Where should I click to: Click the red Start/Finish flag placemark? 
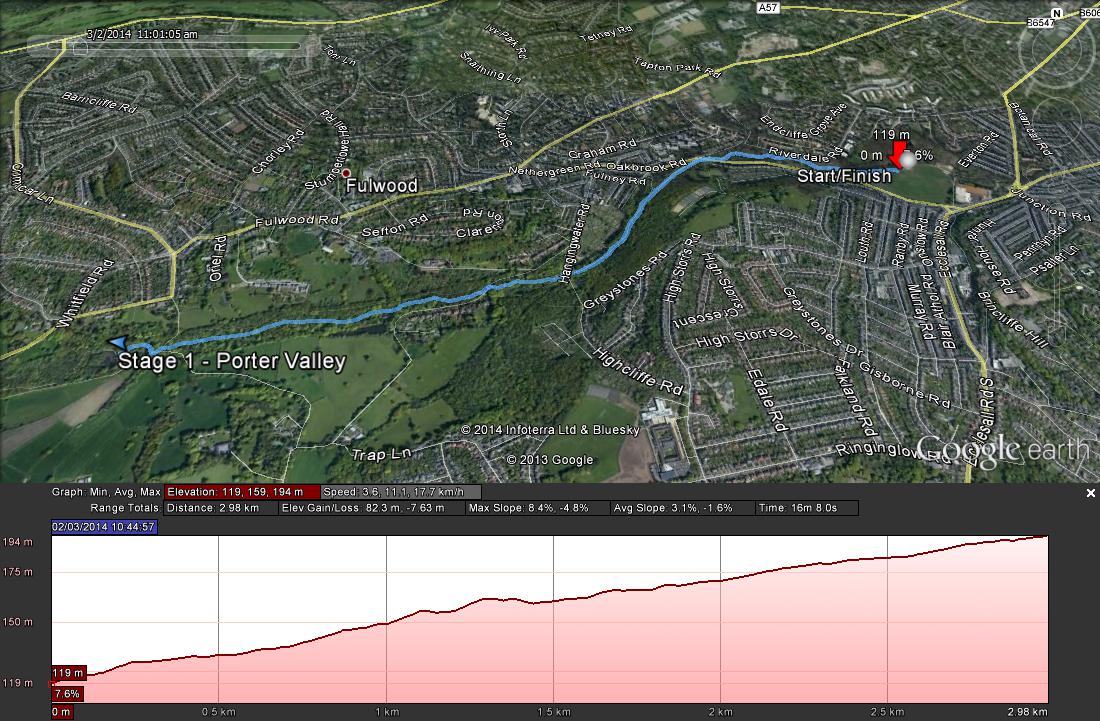896,155
